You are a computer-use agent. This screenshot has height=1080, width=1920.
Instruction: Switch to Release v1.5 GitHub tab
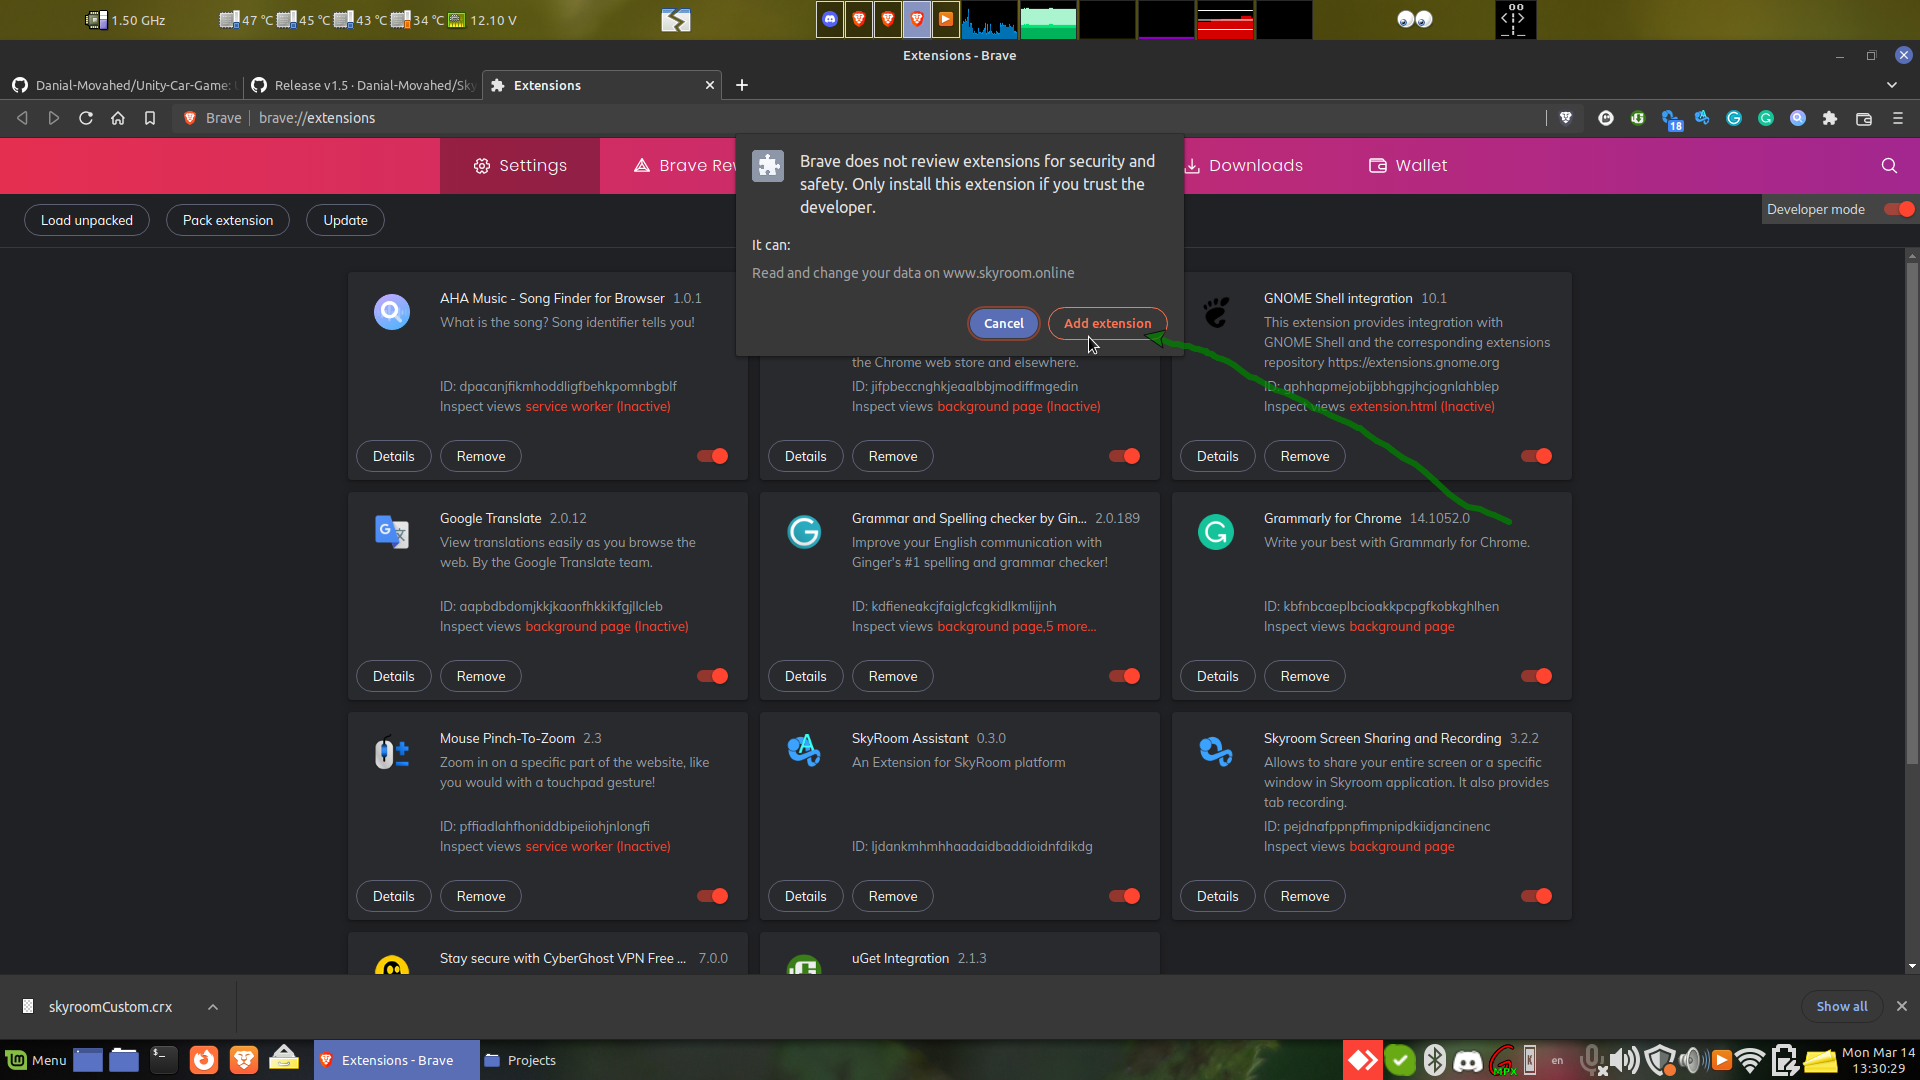click(362, 85)
